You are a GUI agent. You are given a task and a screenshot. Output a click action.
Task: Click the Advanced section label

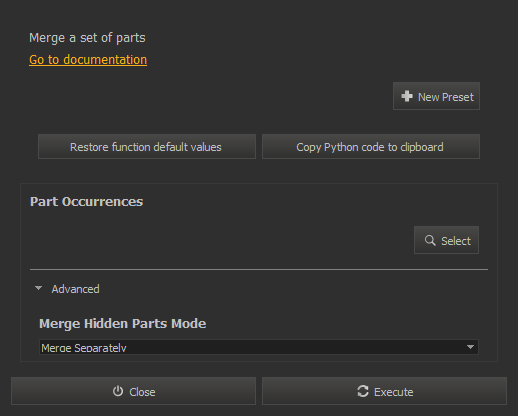click(x=75, y=289)
